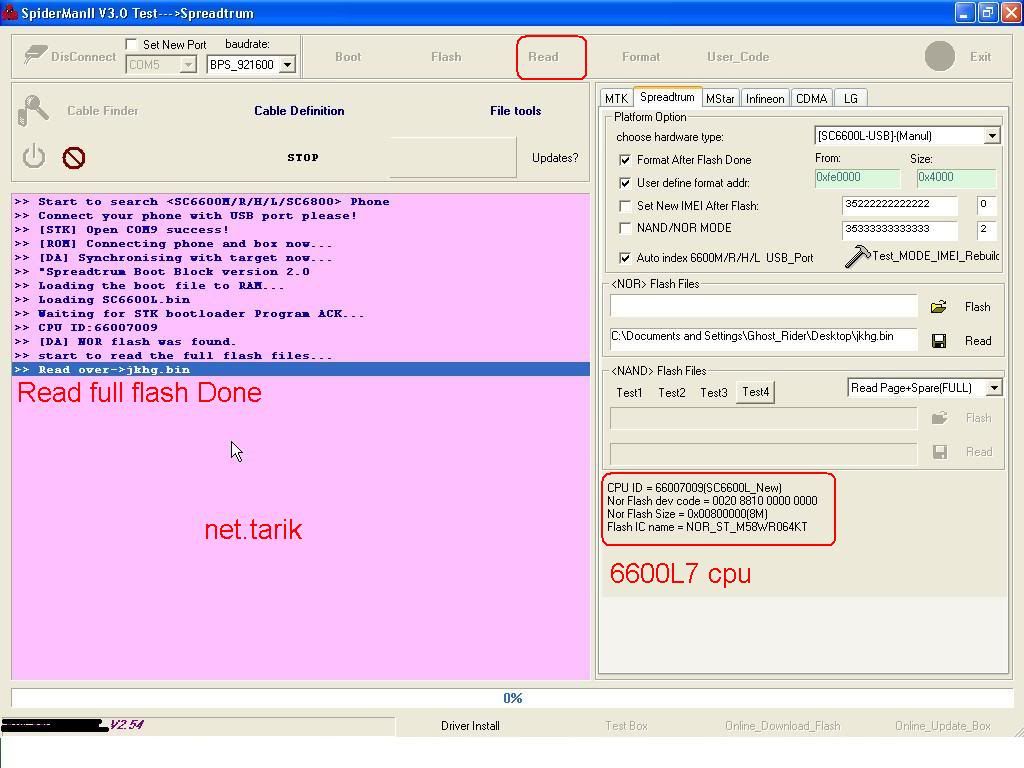This screenshot has height=768, width=1024.
Task: Expand the hardware type SC6600L-USB dropdown
Action: point(992,136)
